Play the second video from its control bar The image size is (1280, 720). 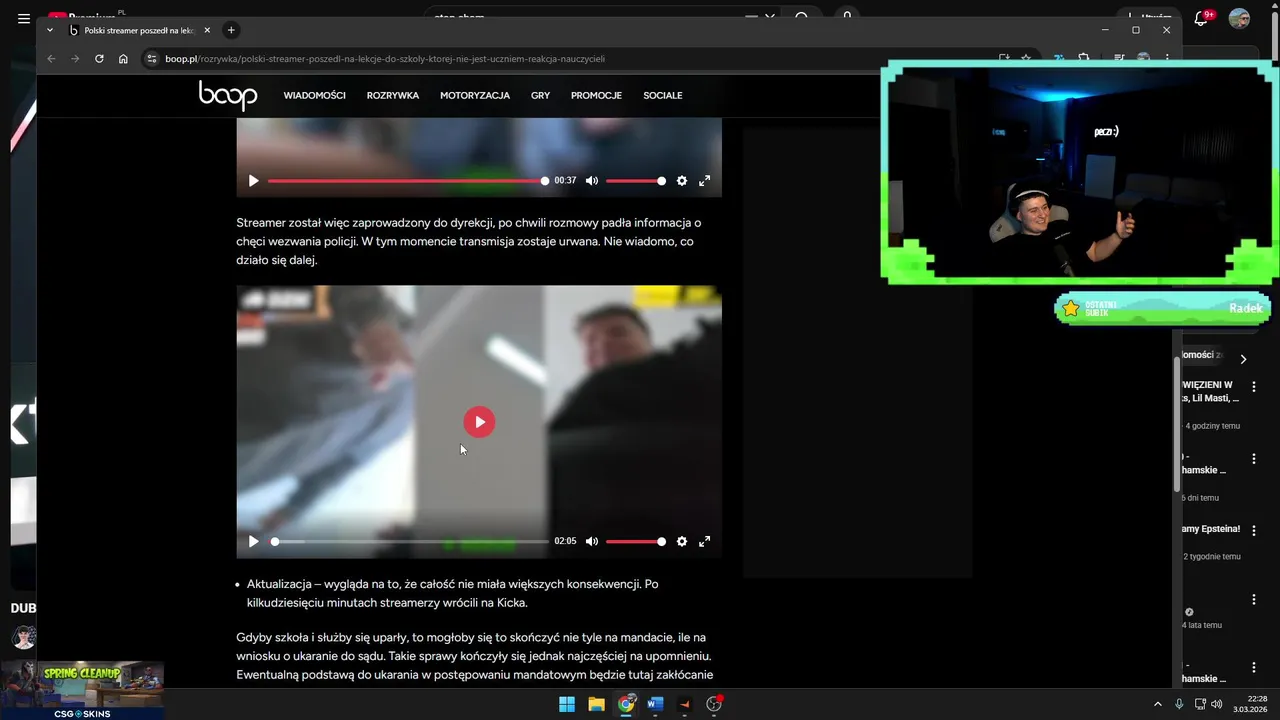(253, 541)
